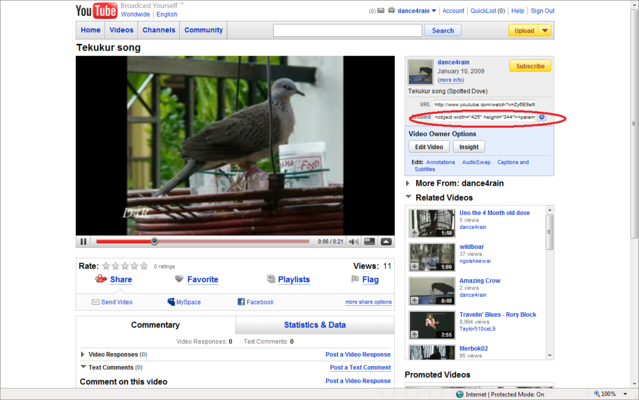This screenshot has width=639, height=400.
Task: Open the Upload dropdown arrow
Action: click(x=545, y=31)
